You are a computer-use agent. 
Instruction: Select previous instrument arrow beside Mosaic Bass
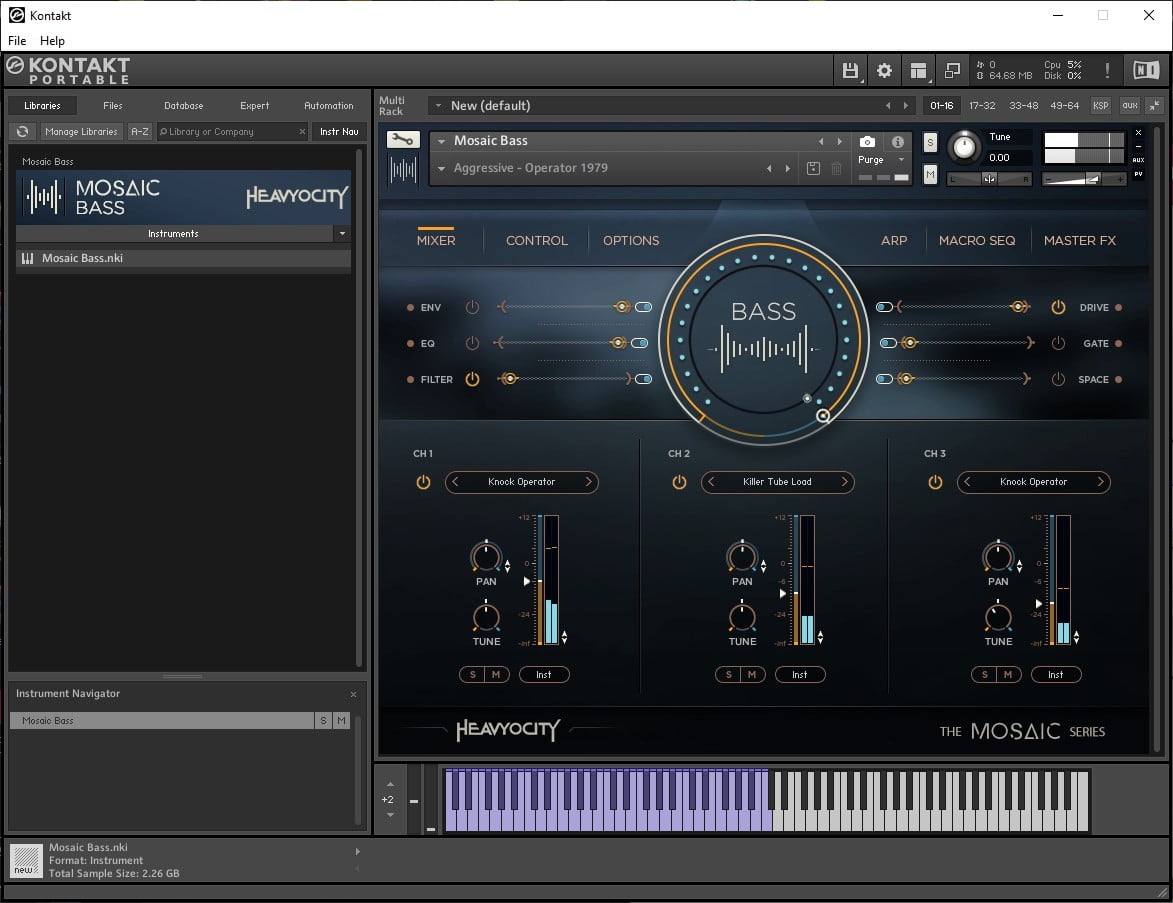(821, 141)
